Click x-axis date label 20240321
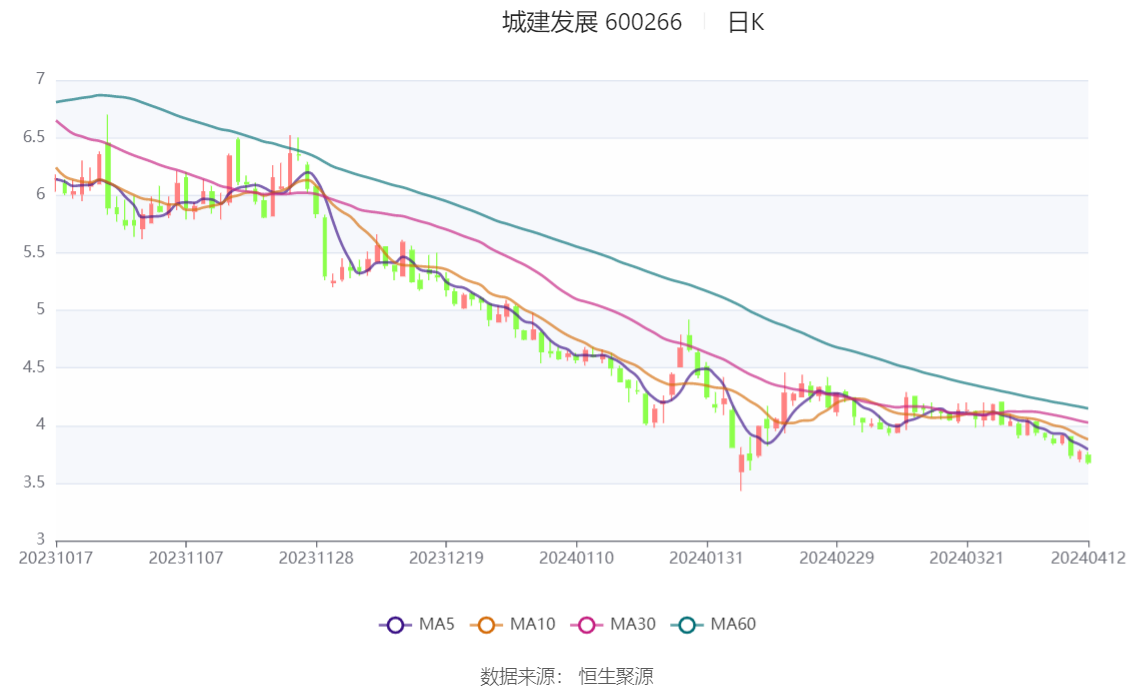 (967, 558)
